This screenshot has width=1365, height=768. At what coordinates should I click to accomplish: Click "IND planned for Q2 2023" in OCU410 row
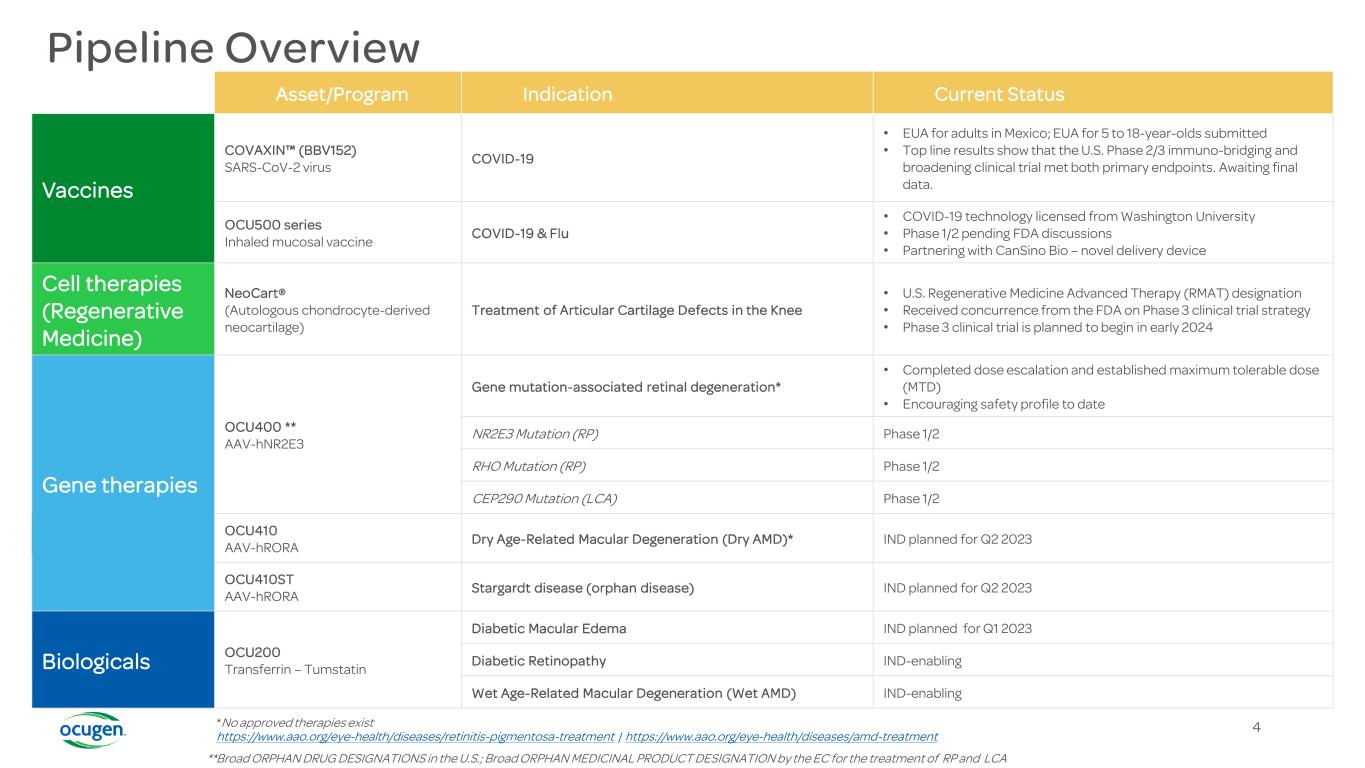[958, 539]
